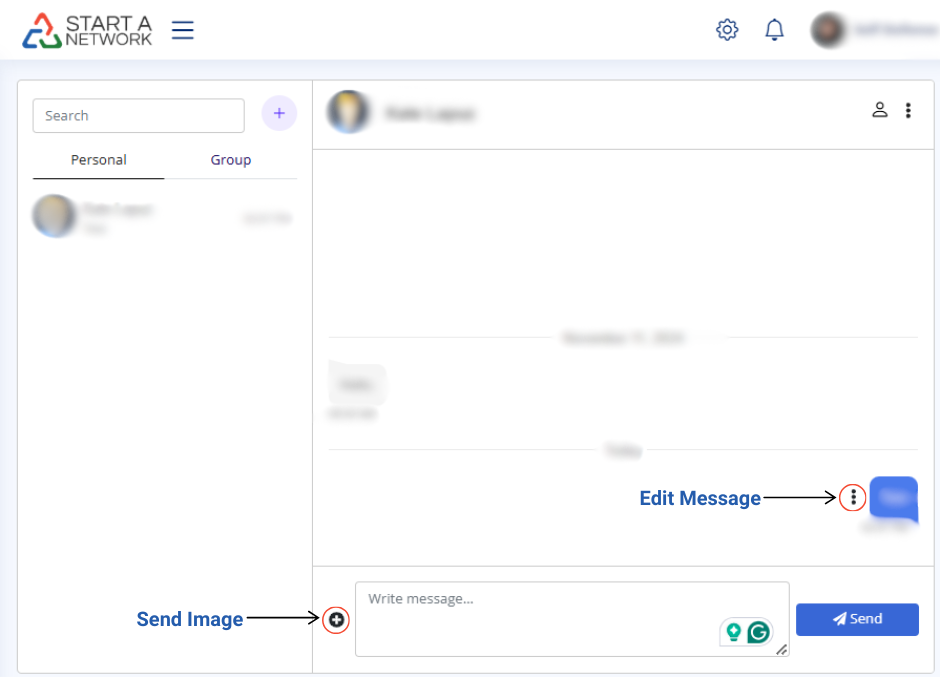Focus the Search conversations field
940x680 pixels.
138,116
